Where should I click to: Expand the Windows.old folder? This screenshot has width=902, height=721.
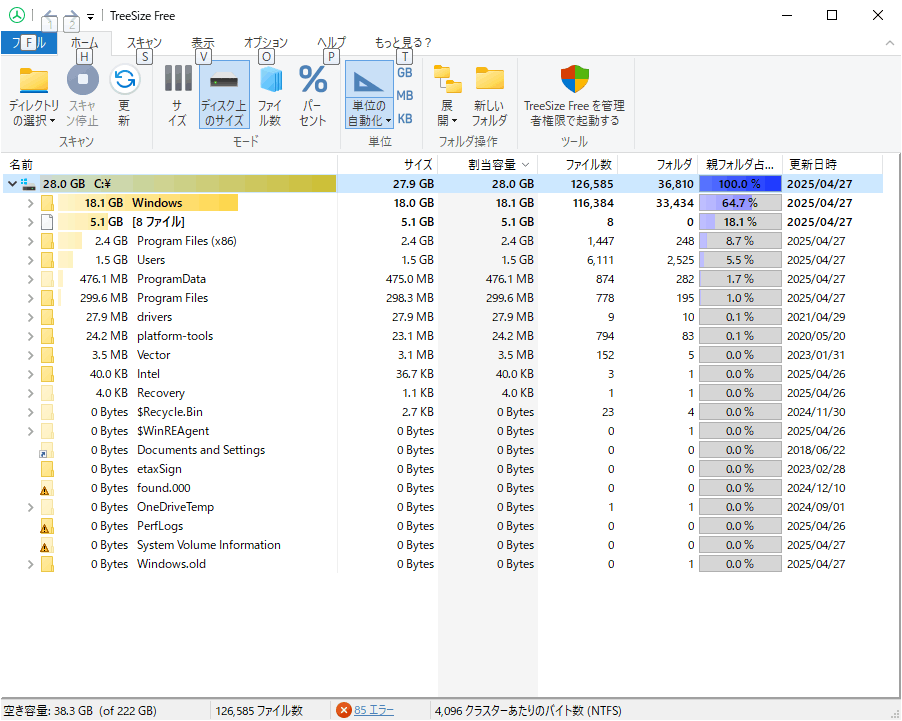[30, 564]
